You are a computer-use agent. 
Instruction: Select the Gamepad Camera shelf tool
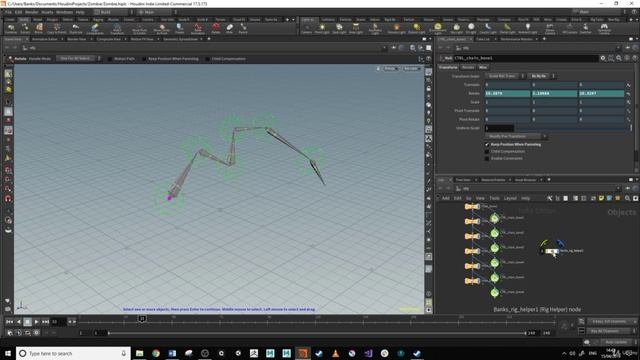pos(604,29)
